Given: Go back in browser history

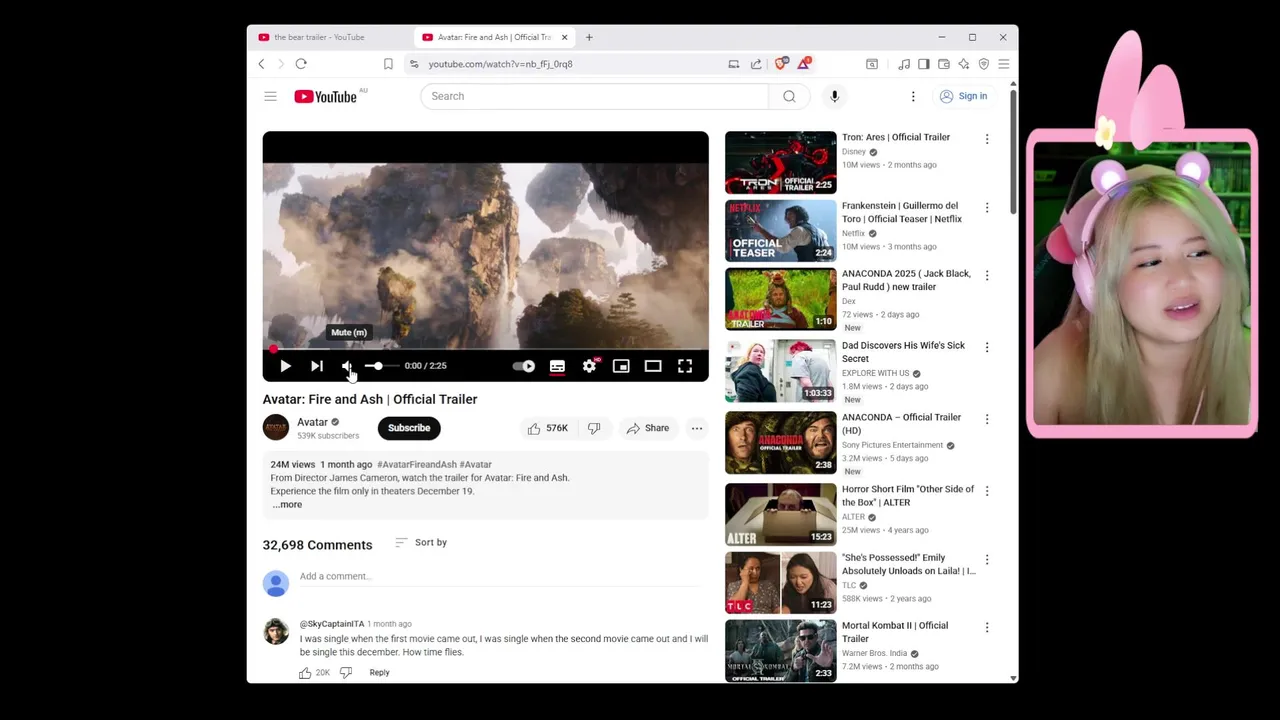Looking at the screenshot, I should [262, 64].
